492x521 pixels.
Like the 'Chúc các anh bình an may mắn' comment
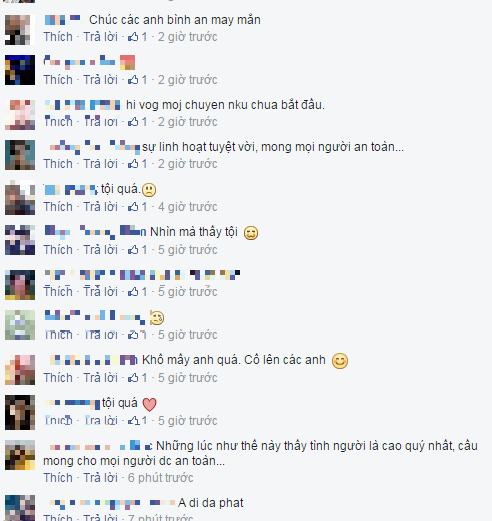(x=58, y=37)
